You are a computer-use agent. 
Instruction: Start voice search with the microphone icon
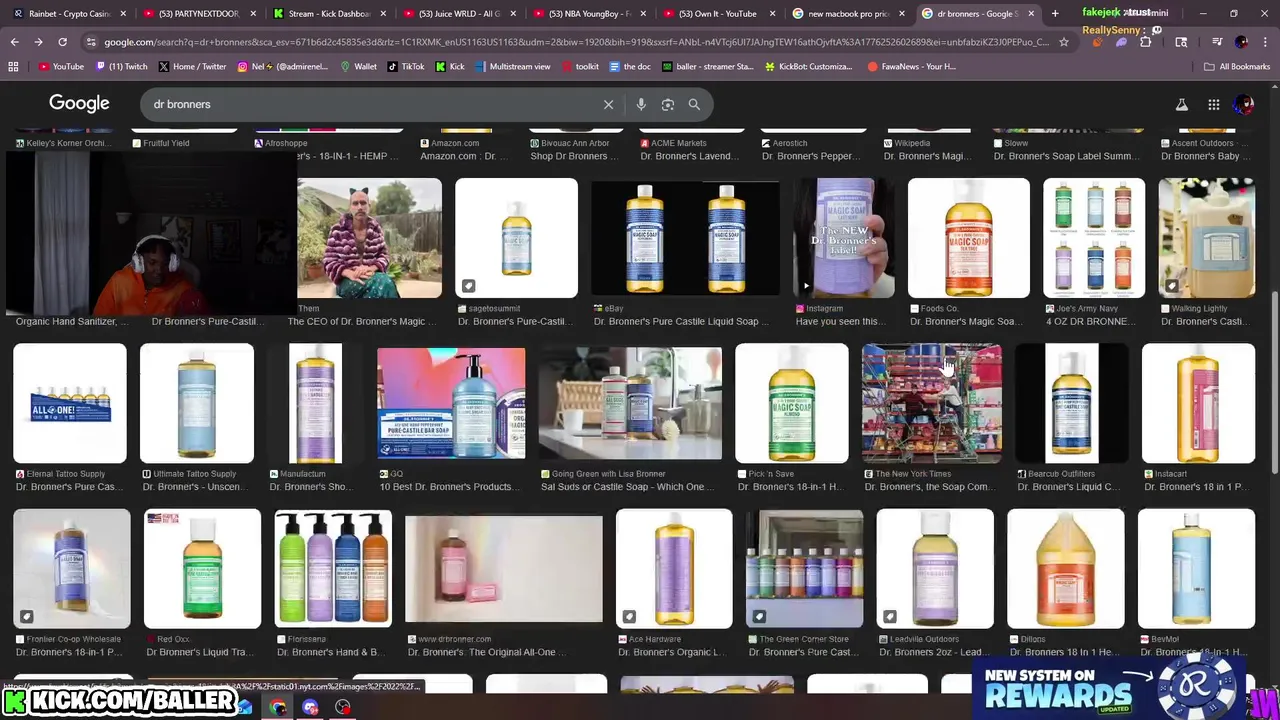(x=641, y=104)
